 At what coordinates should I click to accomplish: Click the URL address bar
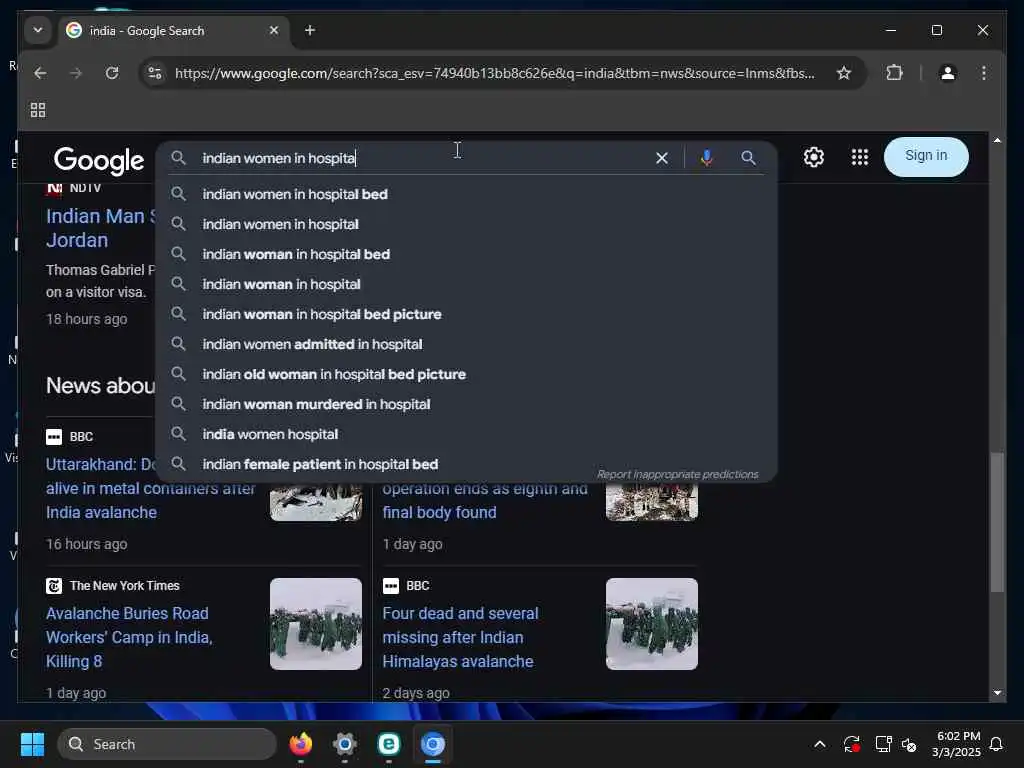[x=494, y=73]
